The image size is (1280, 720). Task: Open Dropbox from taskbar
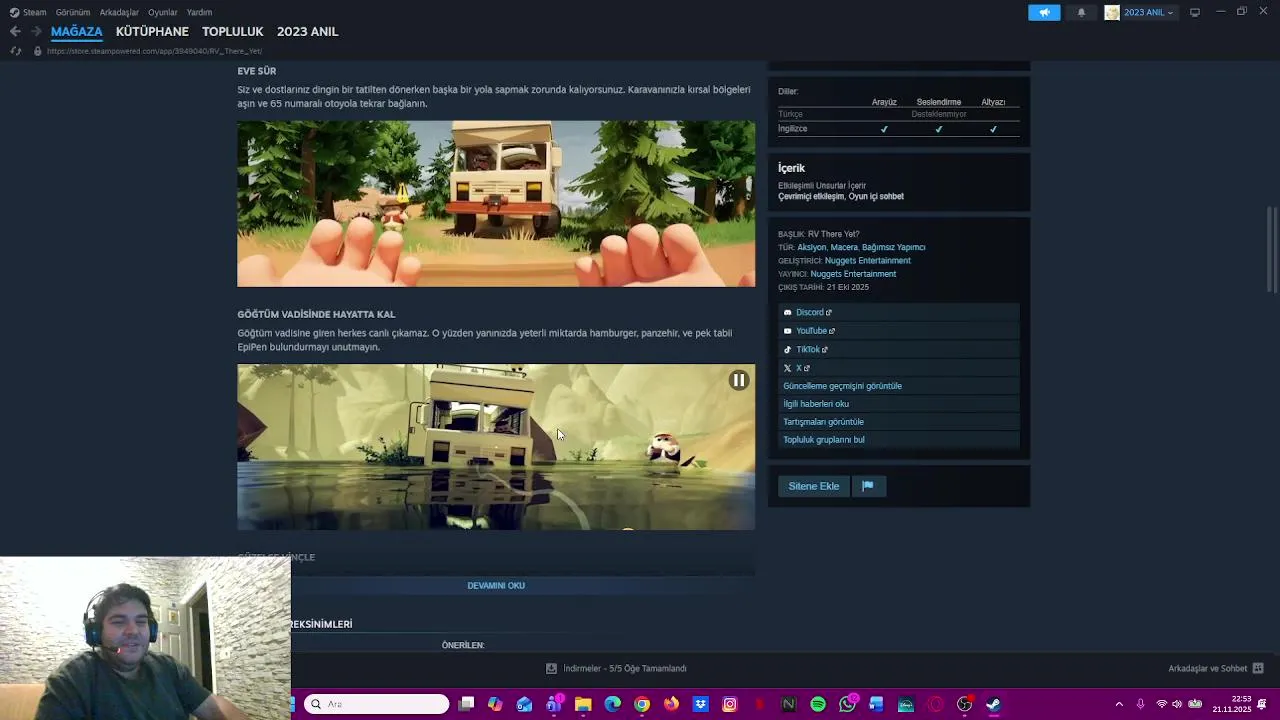pos(700,704)
